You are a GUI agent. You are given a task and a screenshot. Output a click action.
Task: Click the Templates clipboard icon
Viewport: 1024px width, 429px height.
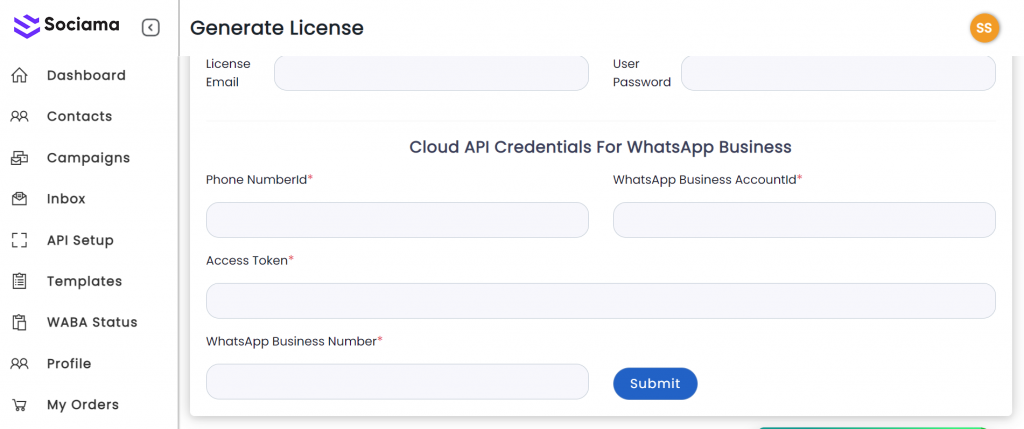(x=19, y=281)
